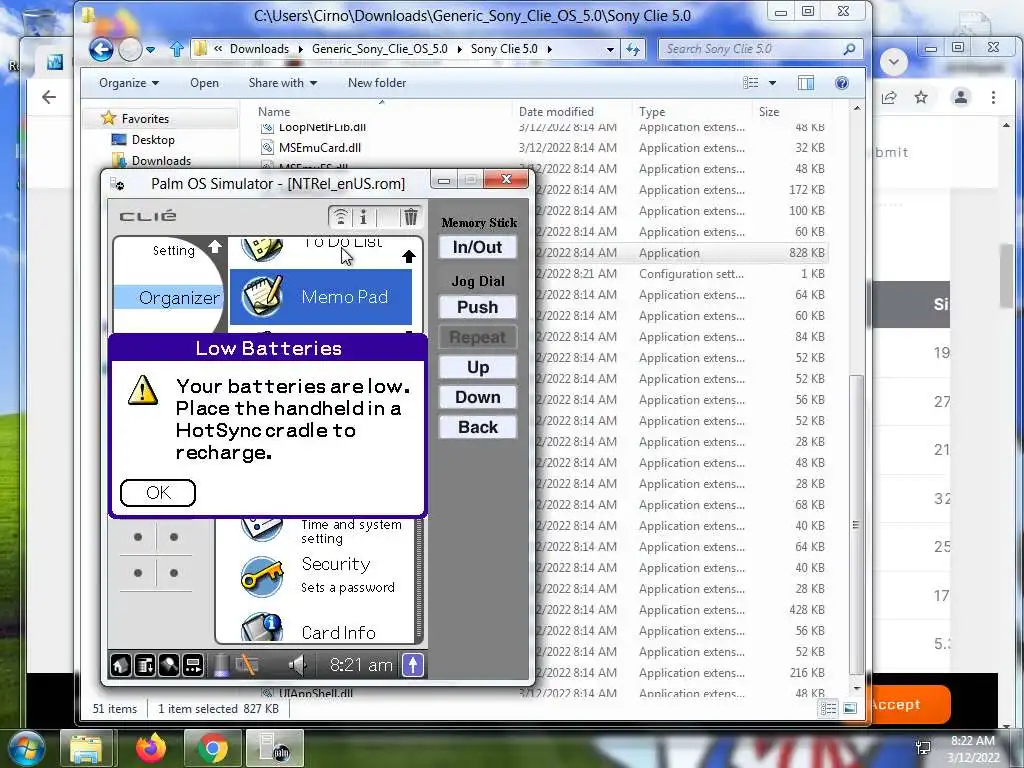1024x768 pixels.
Task: Tap the crossed-out card icon in Palm status bar
Action: tap(246, 665)
